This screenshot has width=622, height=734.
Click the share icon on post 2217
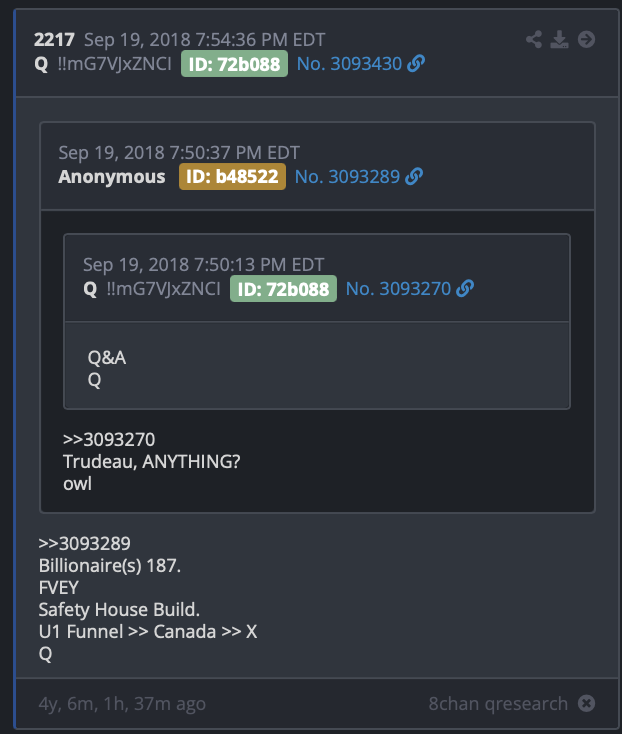[534, 39]
